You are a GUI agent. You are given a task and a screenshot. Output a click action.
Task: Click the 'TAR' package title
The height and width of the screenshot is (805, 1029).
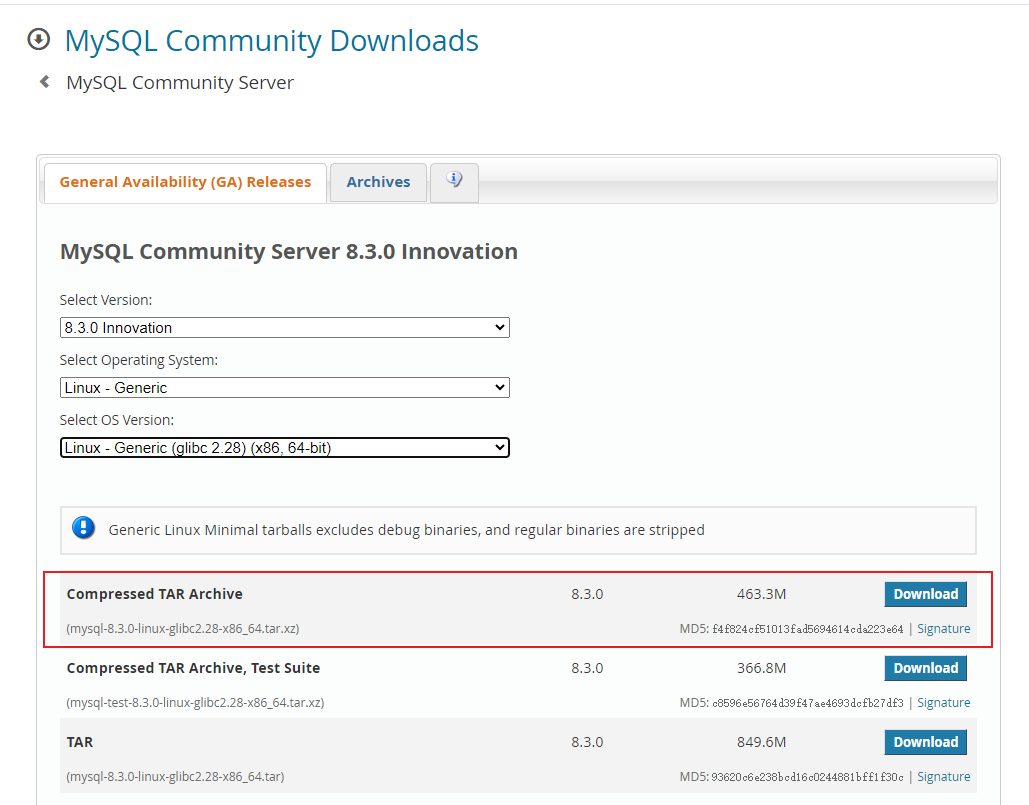pos(79,742)
